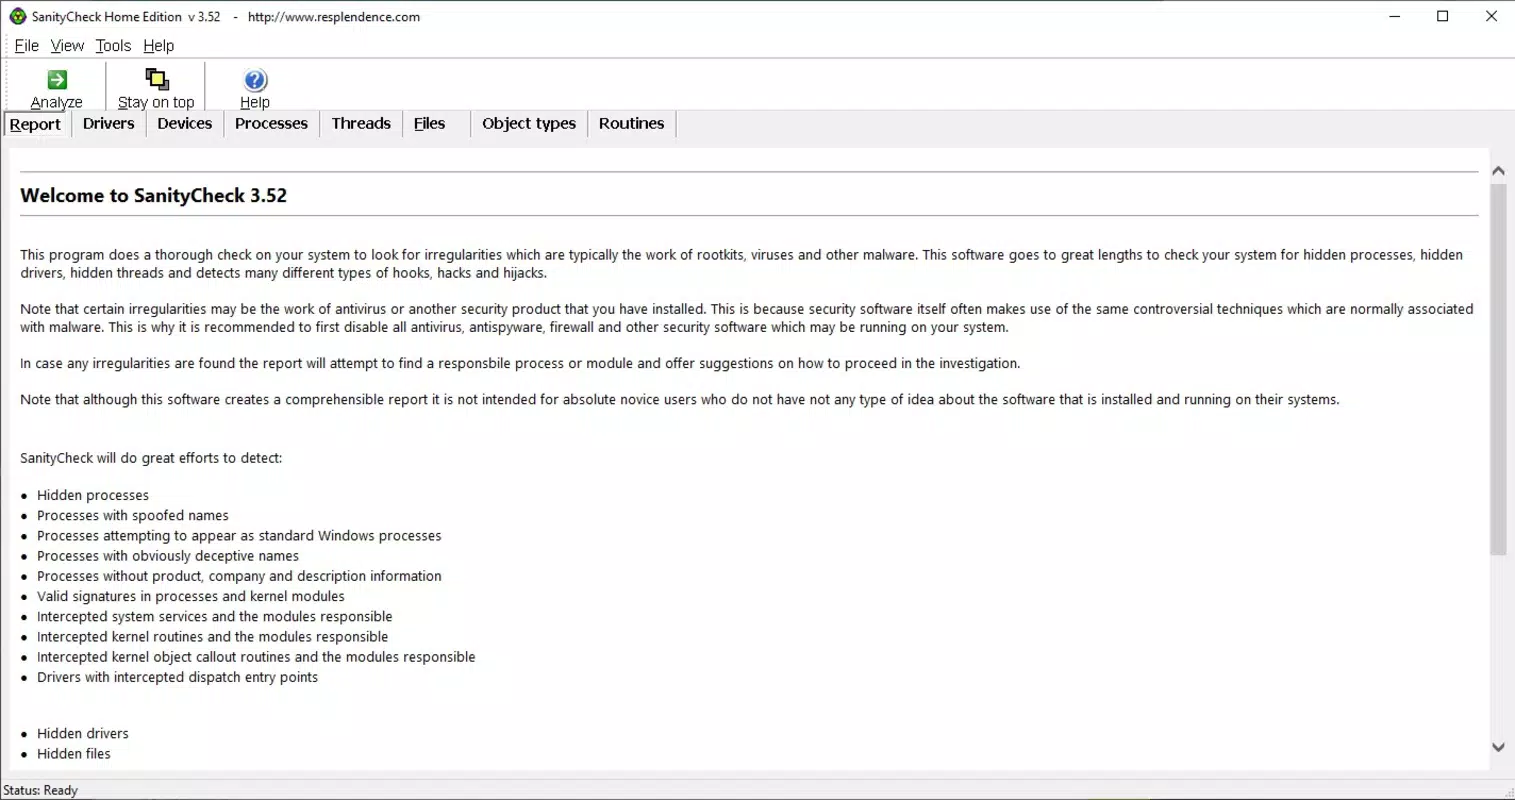Image resolution: width=1515 pixels, height=800 pixels.
Task: Click the 'Status: Ready' status bar text
Action: click(41, 790)
